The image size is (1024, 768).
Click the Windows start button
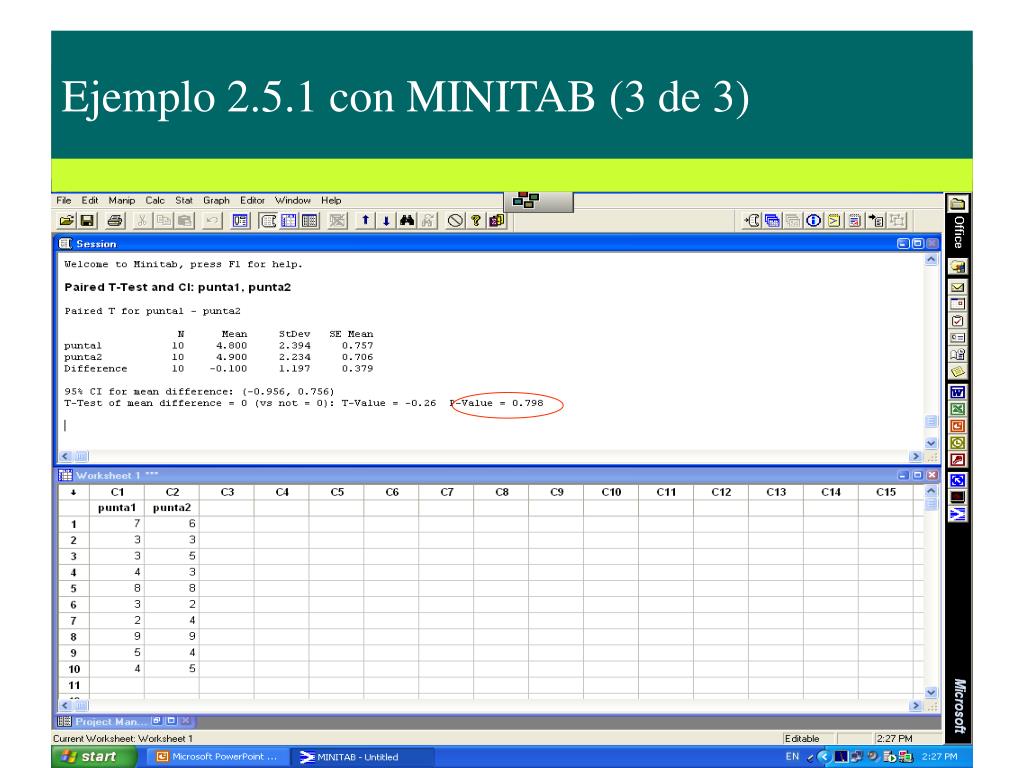94,757
